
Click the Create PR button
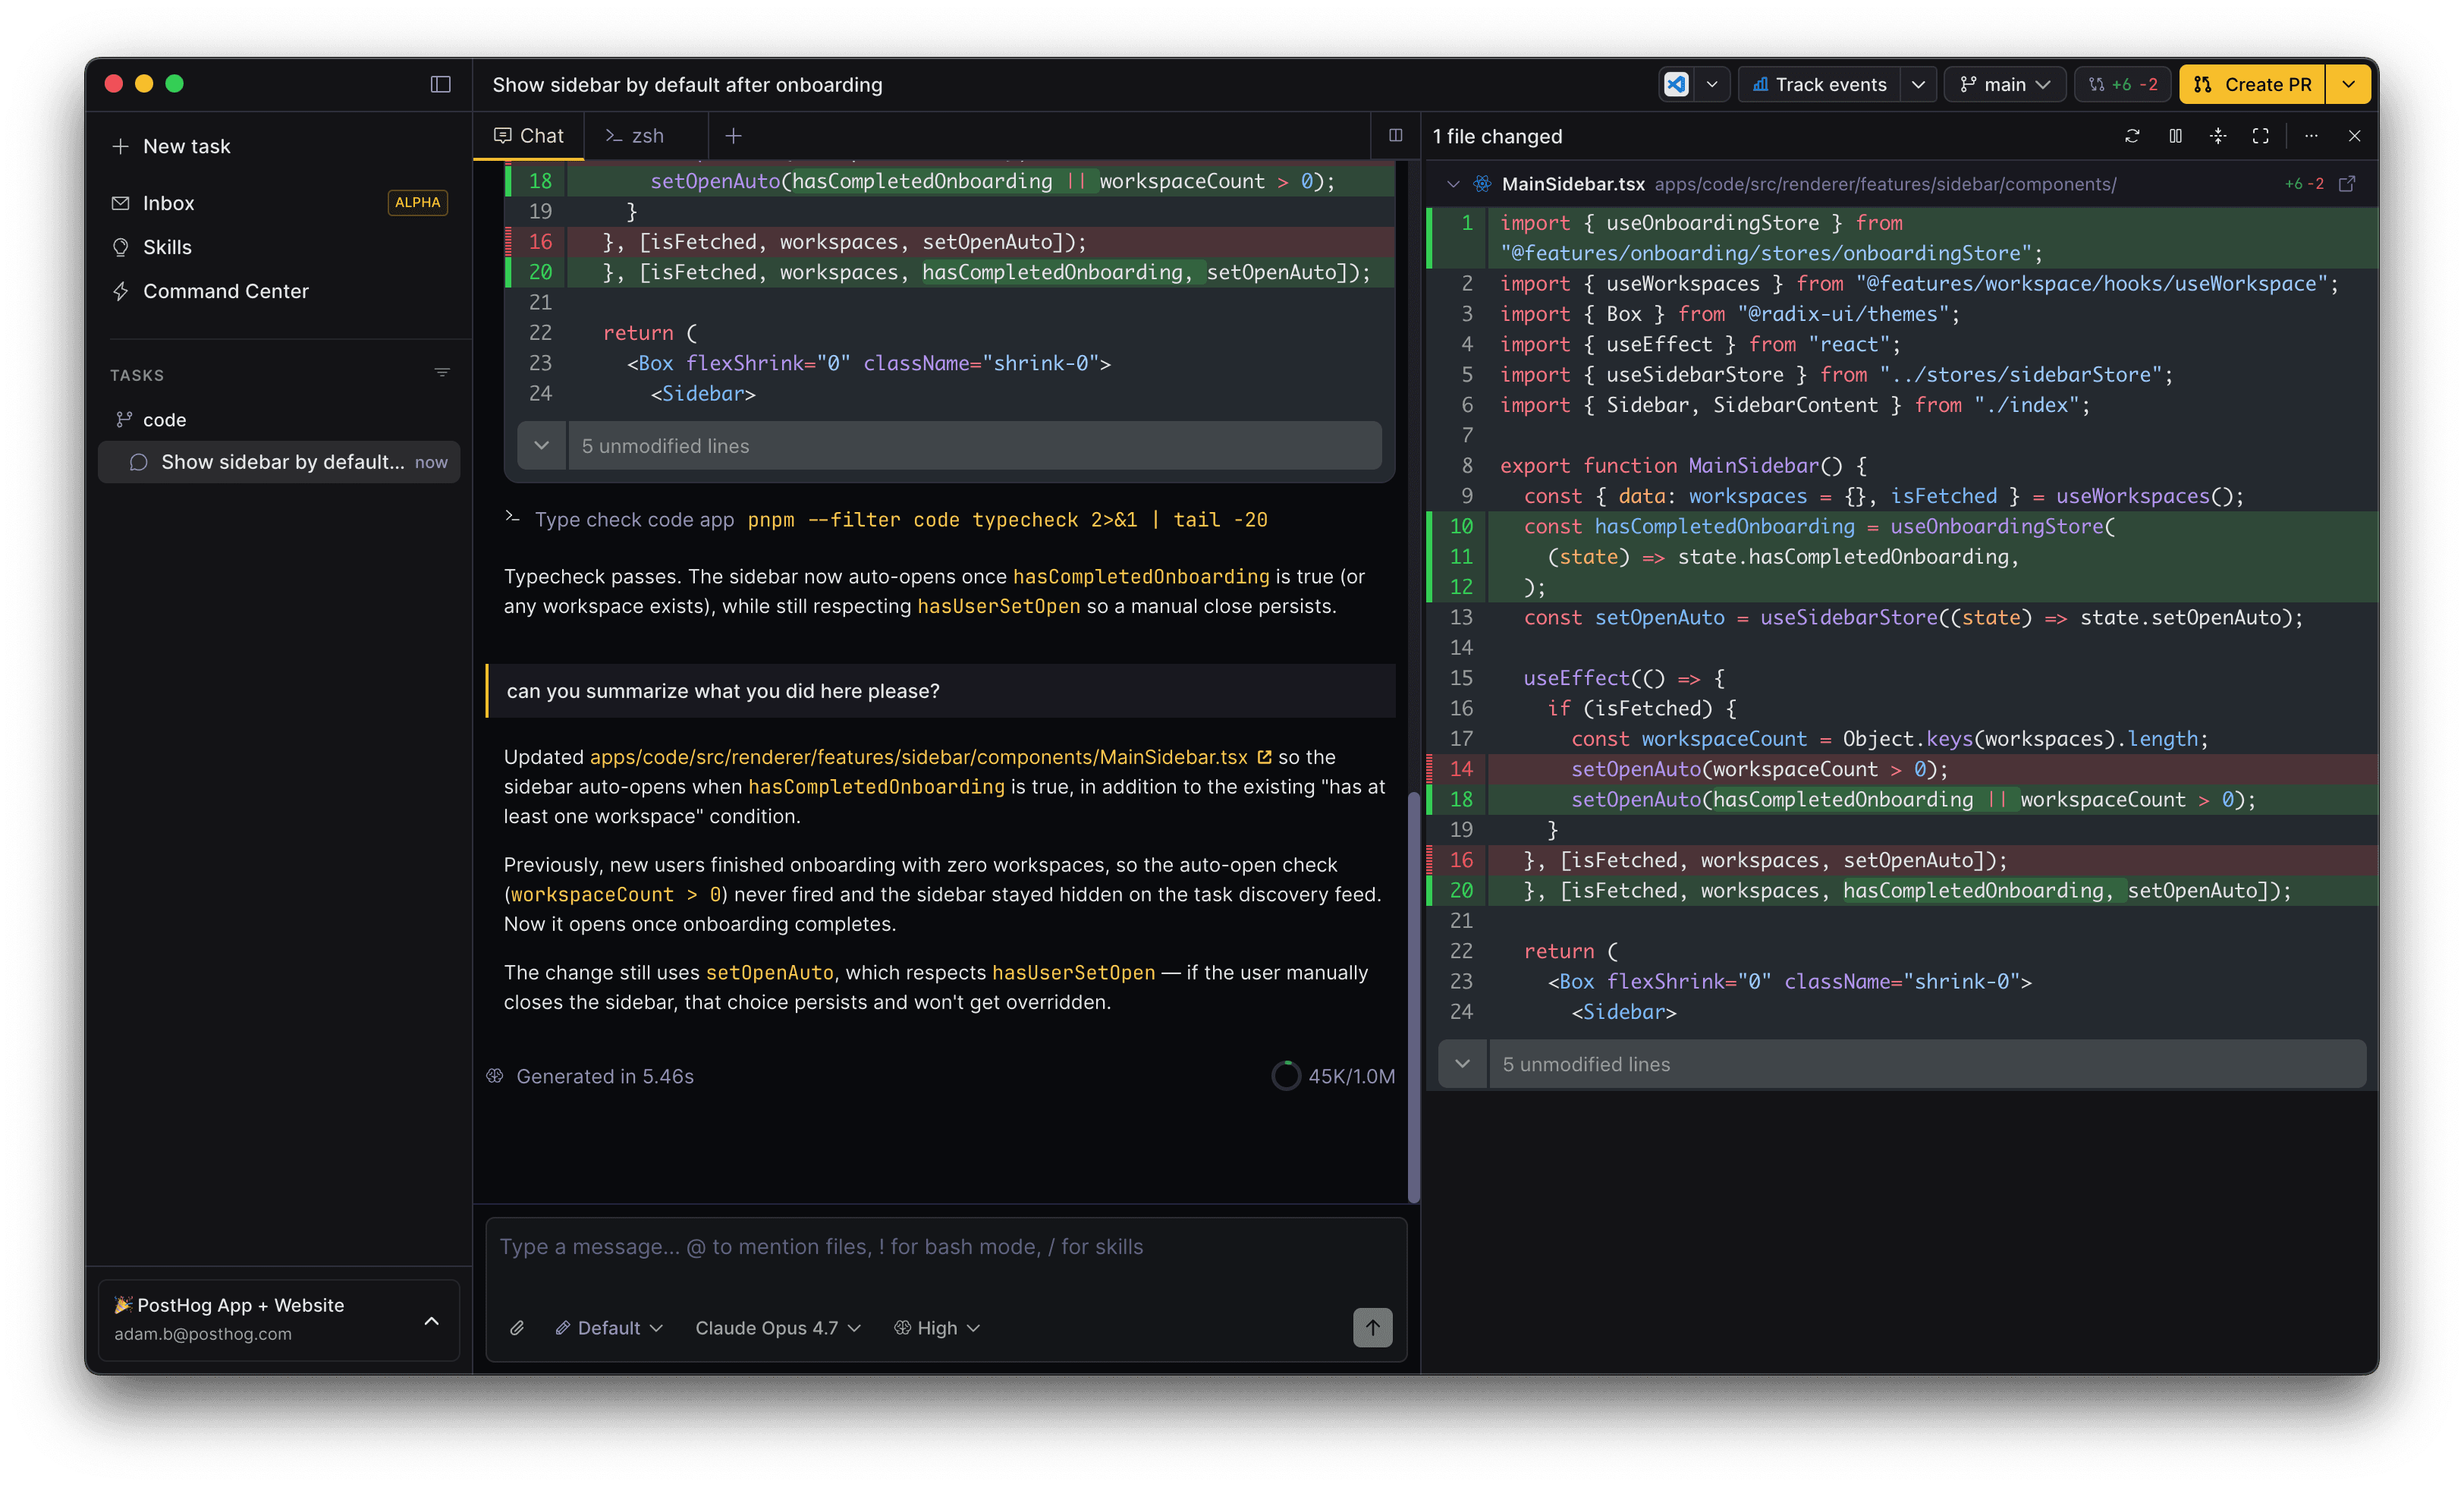(x=2252, y=84)
